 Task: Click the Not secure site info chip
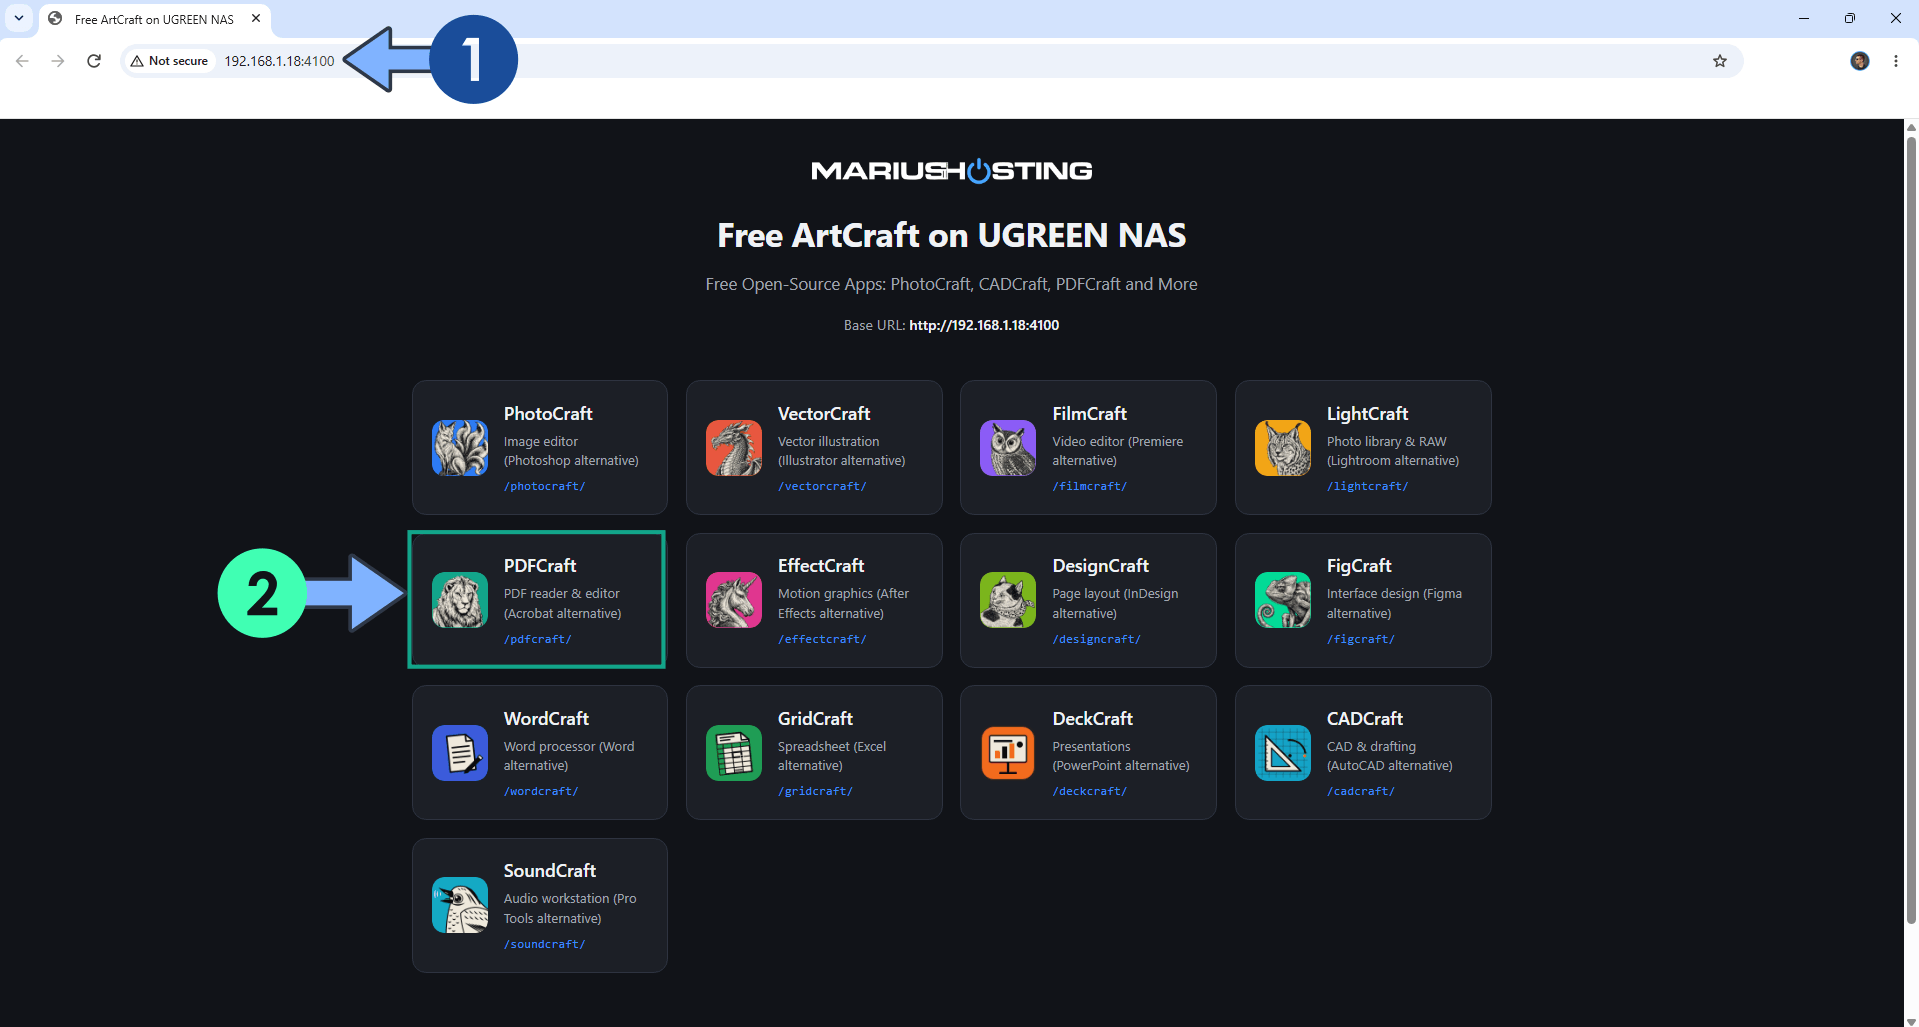(x=169, y=61)
